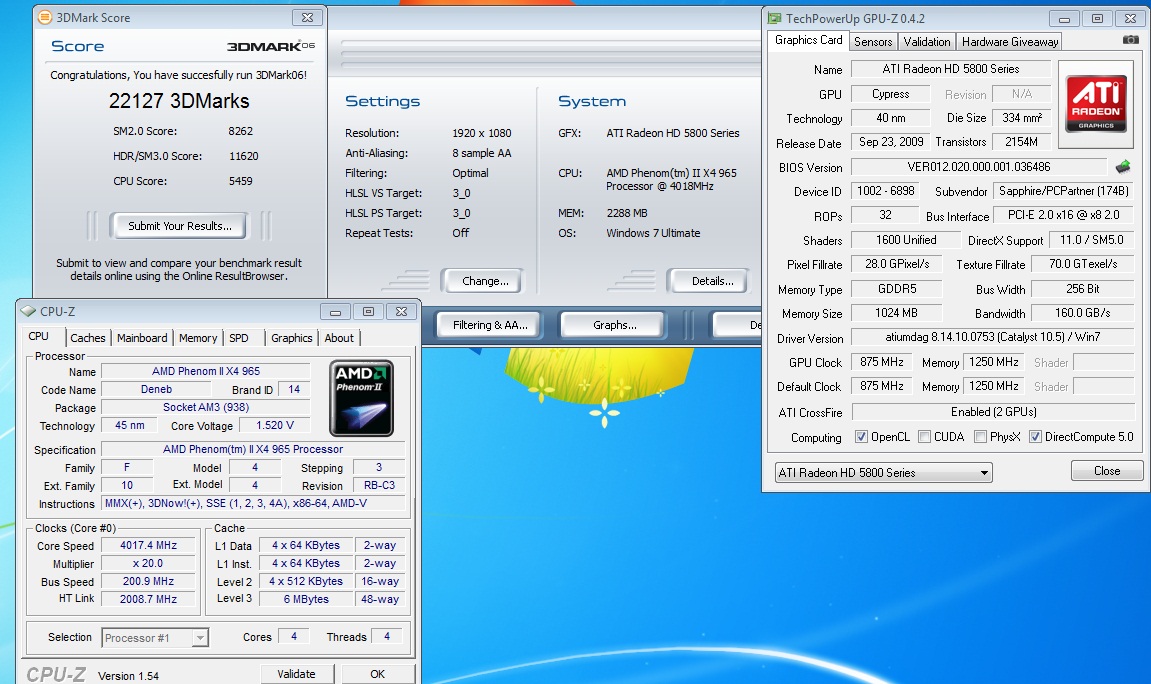Switch to the Validation tab in GPU-Z
This screenshot has width=1151, height=684.
[x=926, y=42]
